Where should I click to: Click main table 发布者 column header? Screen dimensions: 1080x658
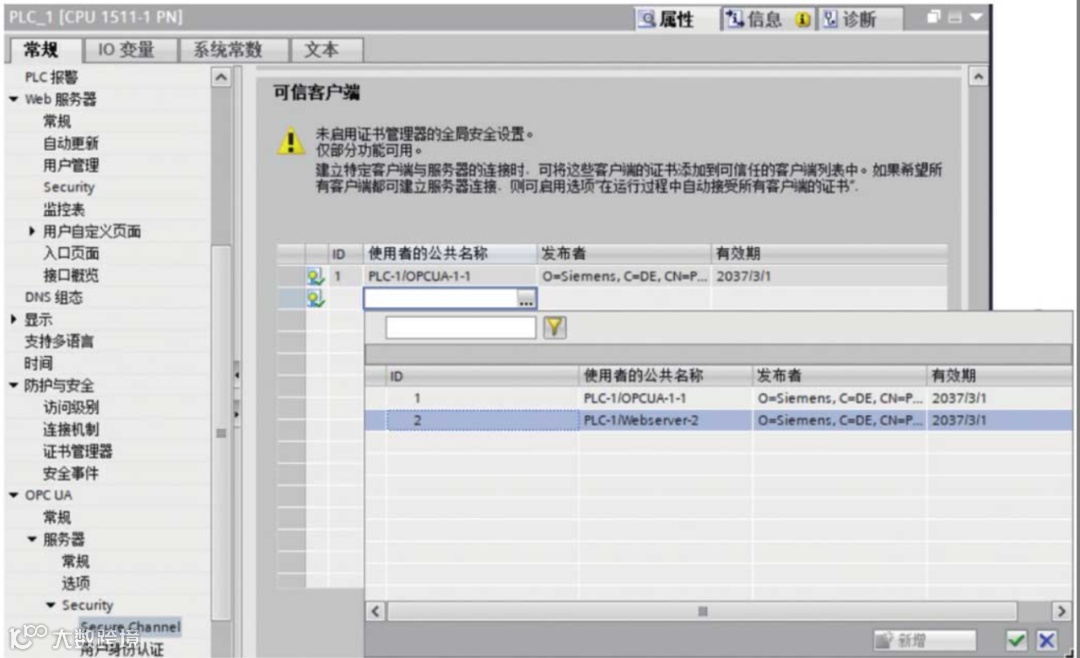pyautogui.click(x=623, y=254)
